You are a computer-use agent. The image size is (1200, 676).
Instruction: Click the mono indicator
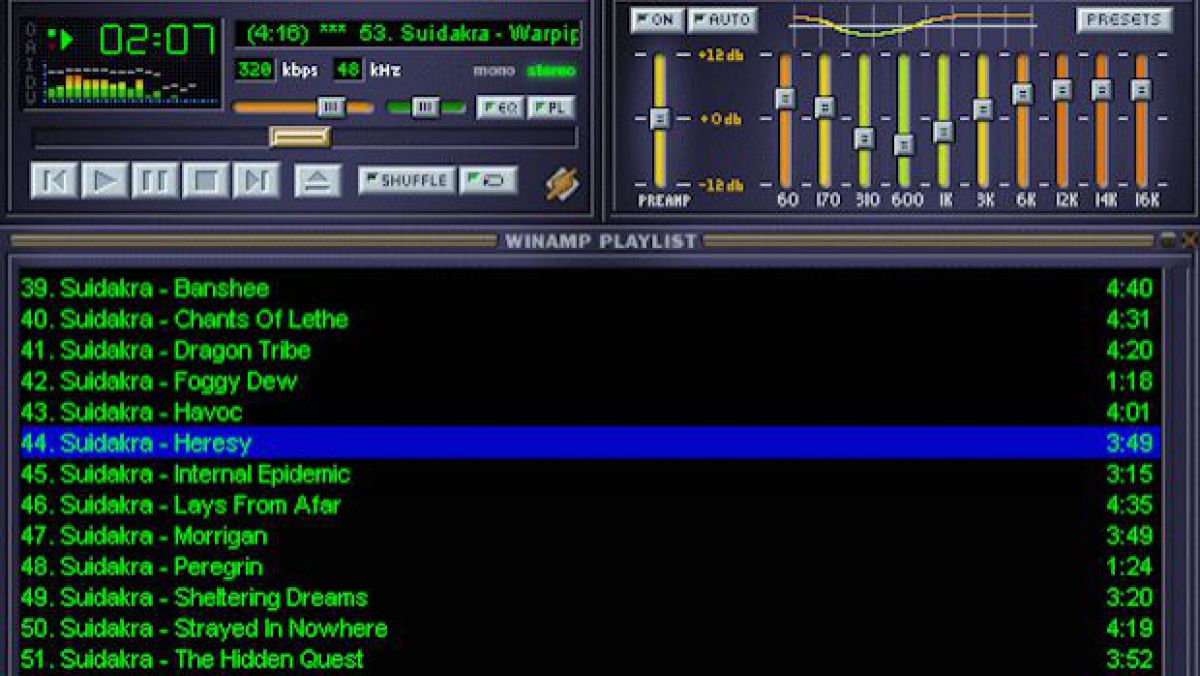click(x=493, y=71)
